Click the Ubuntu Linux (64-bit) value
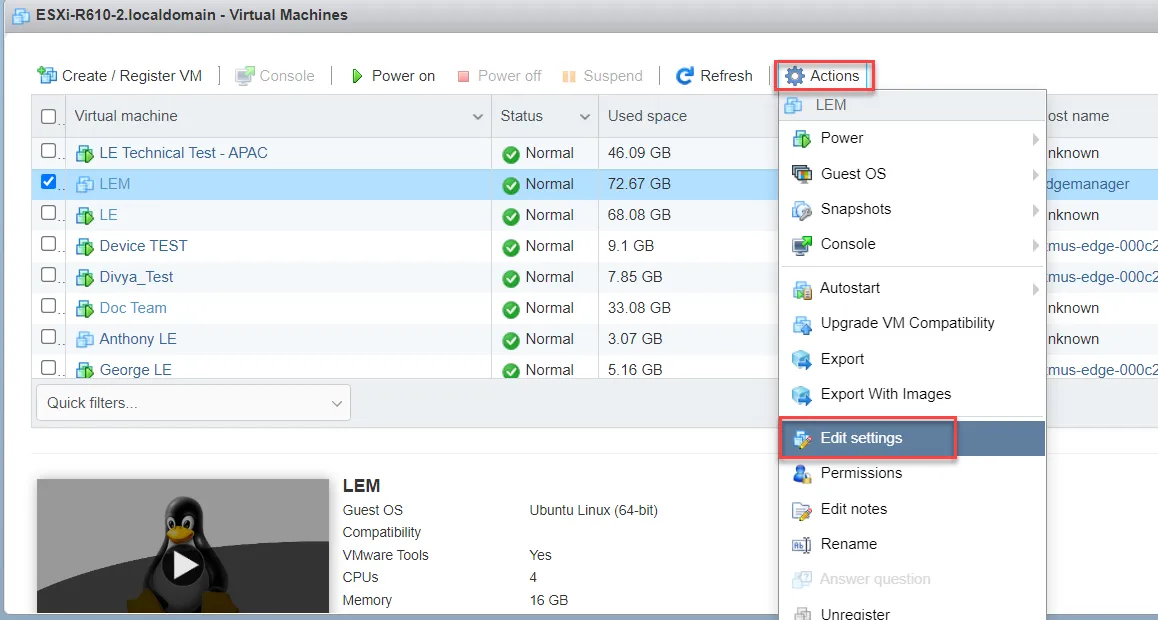The image size is (1158, 620). [594, 511]
